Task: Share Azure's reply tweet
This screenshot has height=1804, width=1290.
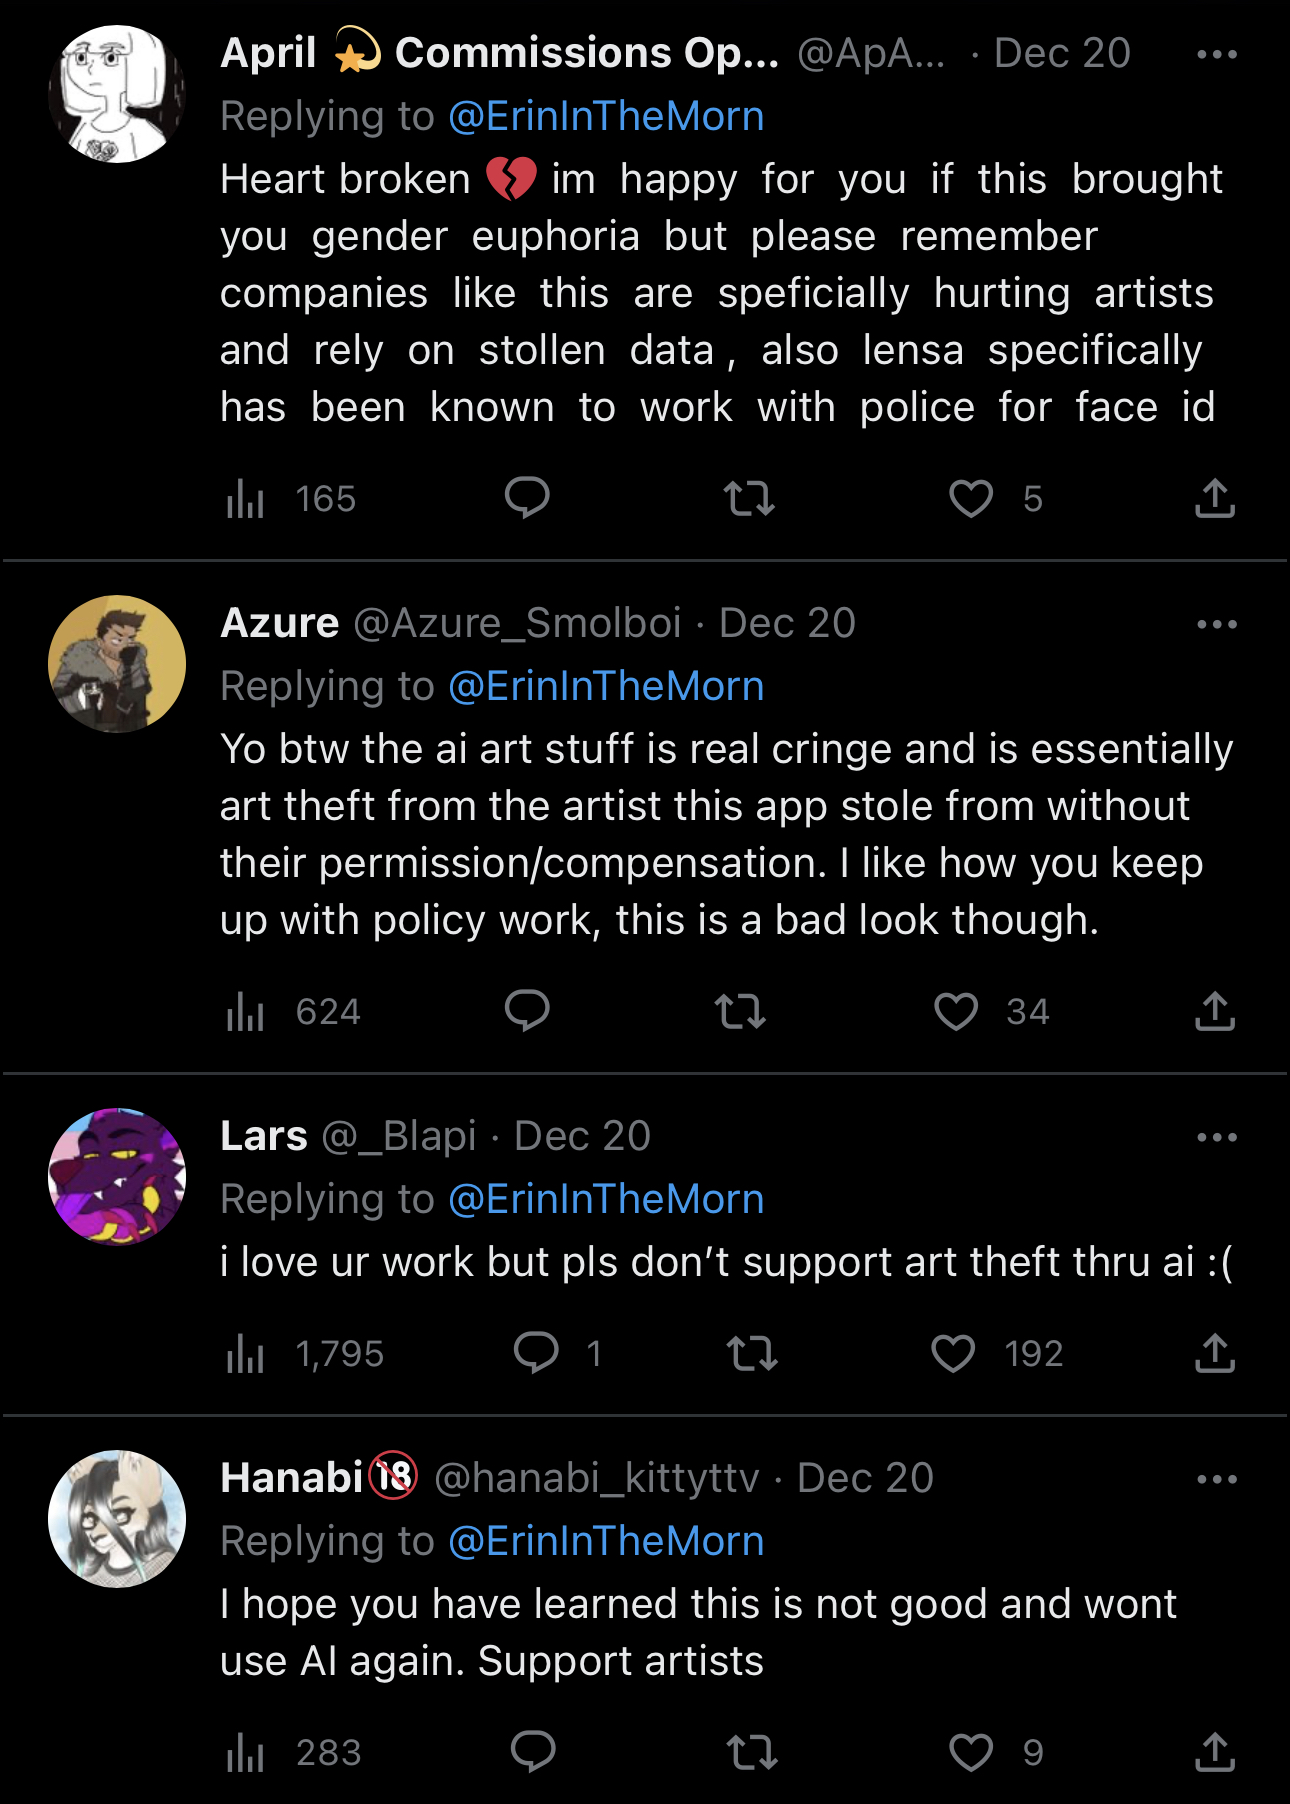Action: (1214, 1011)
